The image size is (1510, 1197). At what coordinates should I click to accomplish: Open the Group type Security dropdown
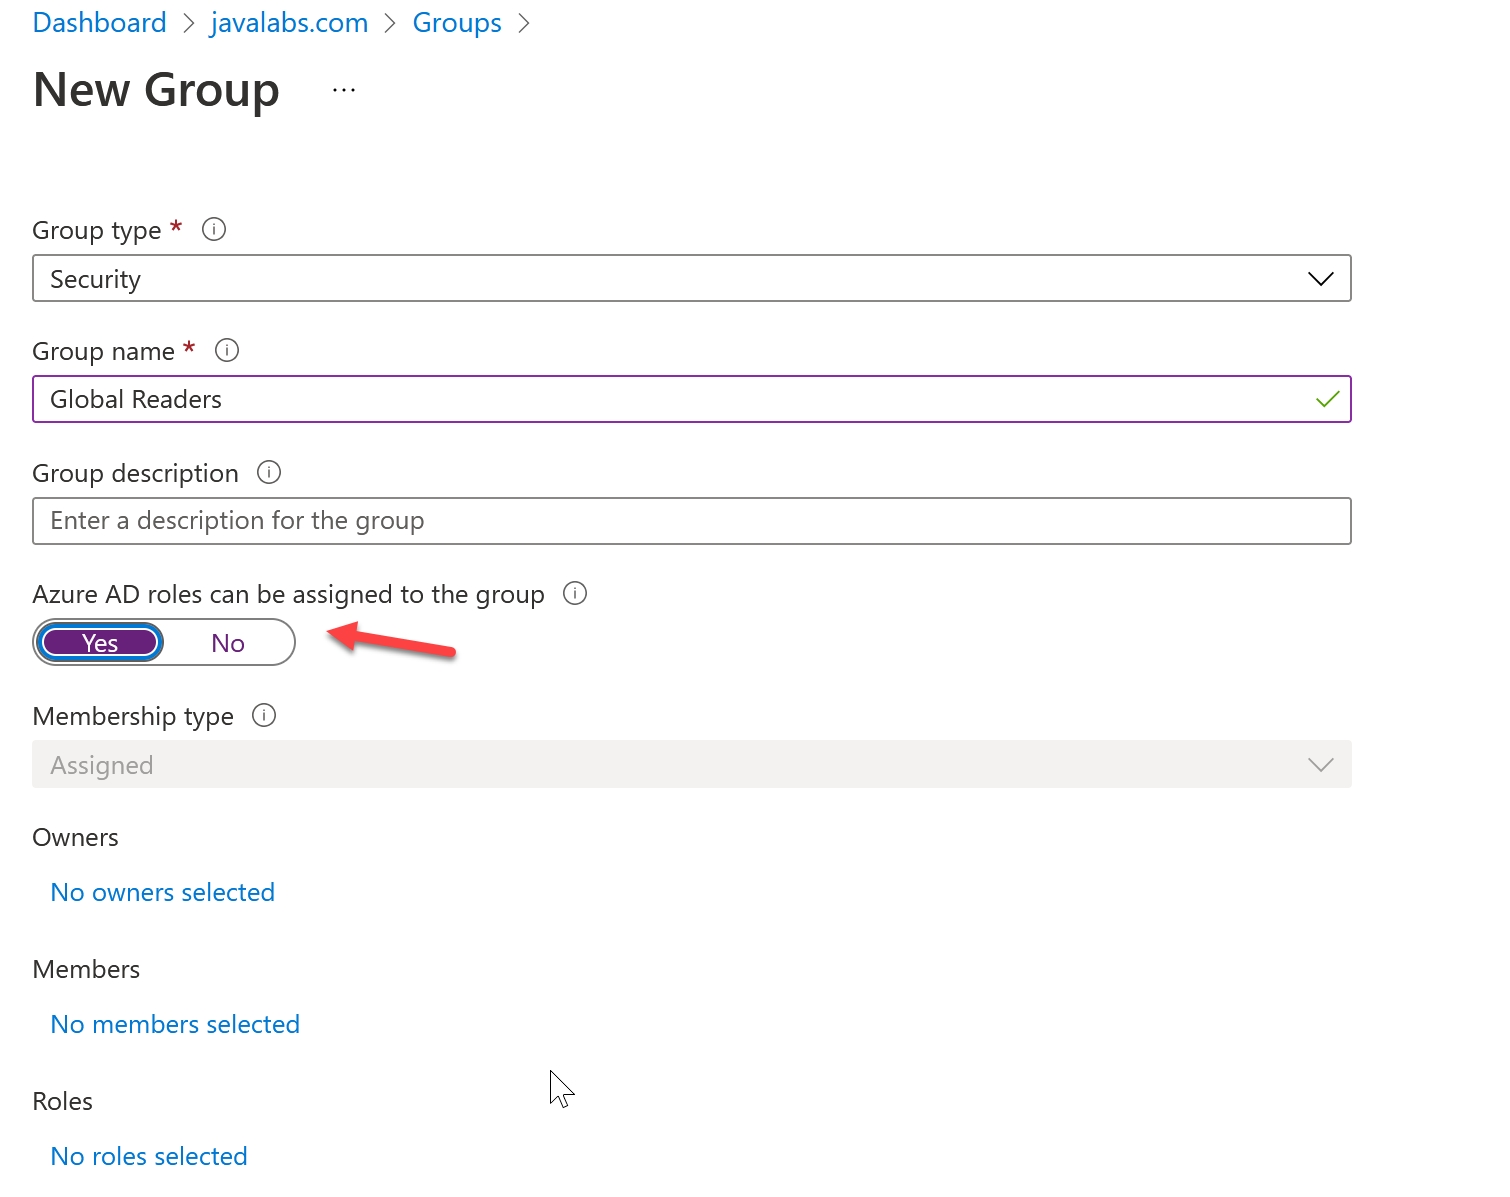point(692,278)
